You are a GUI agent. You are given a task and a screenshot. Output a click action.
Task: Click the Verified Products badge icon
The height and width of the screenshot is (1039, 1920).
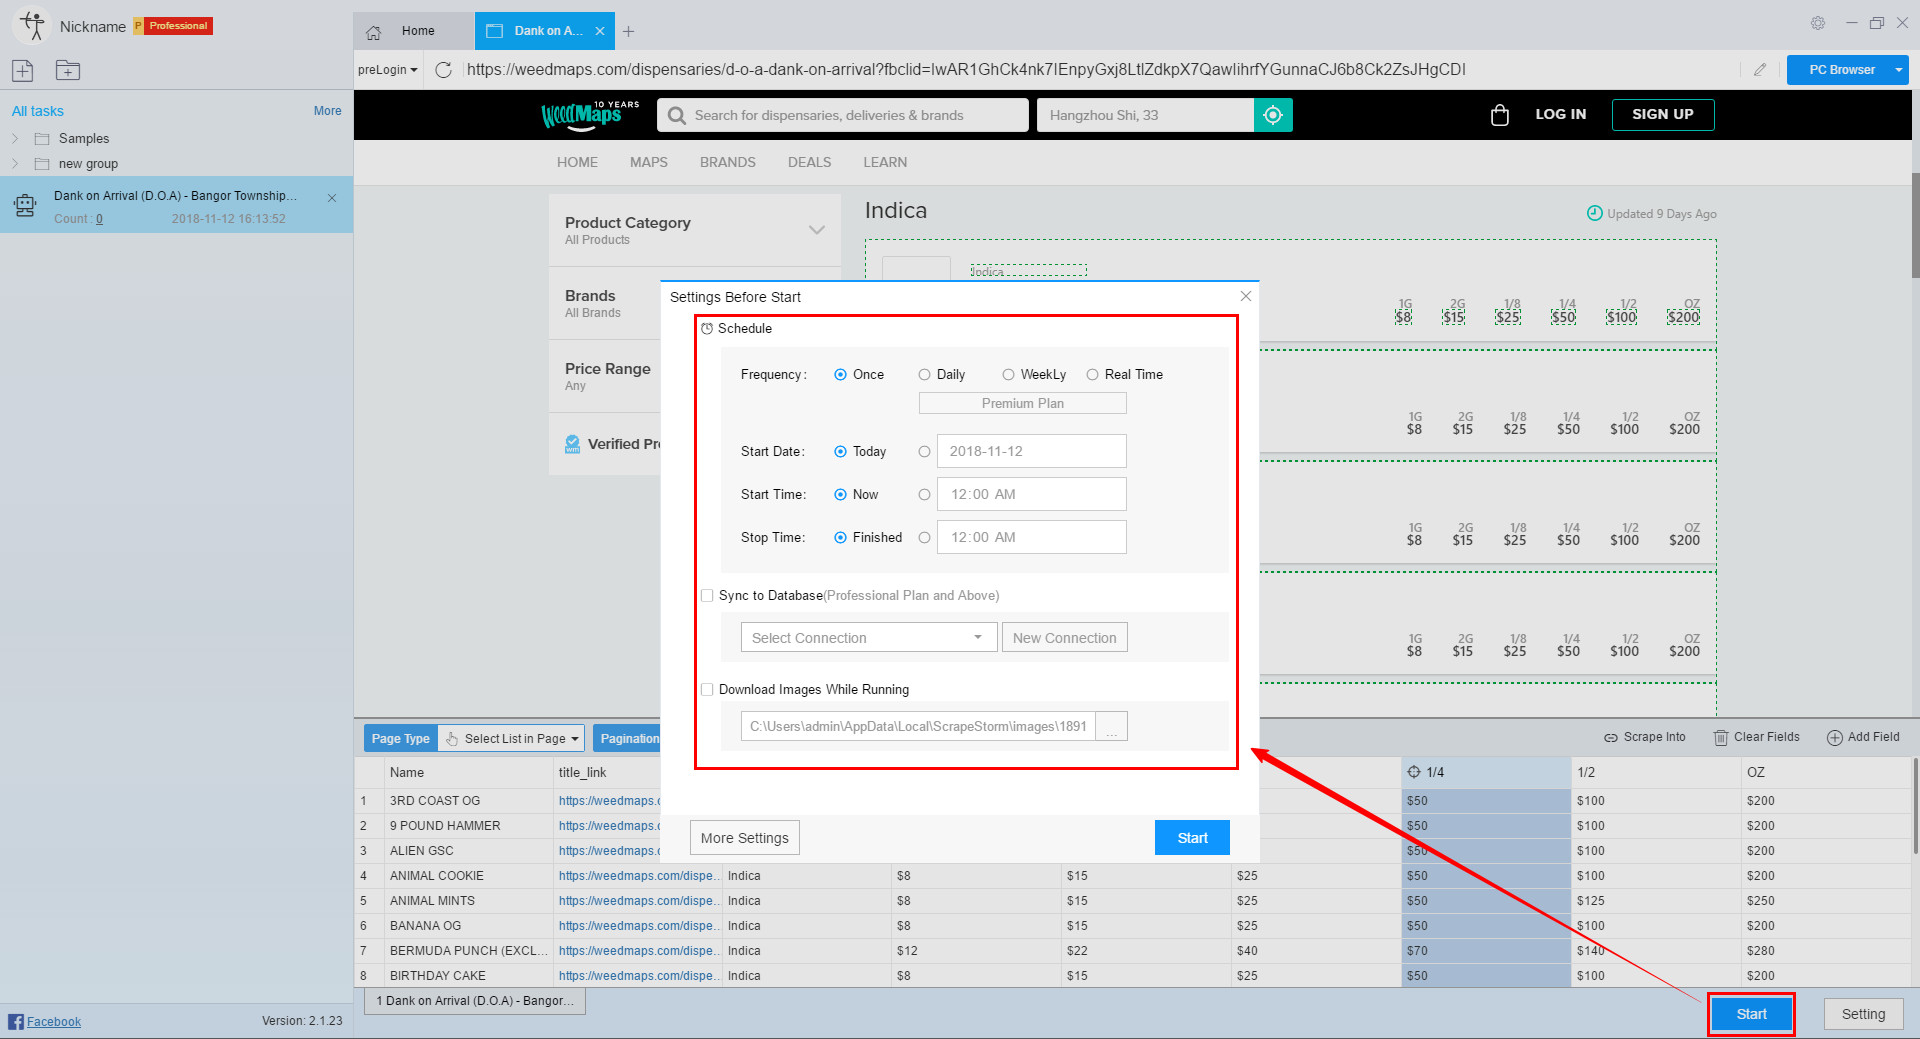tap(572, 444)
